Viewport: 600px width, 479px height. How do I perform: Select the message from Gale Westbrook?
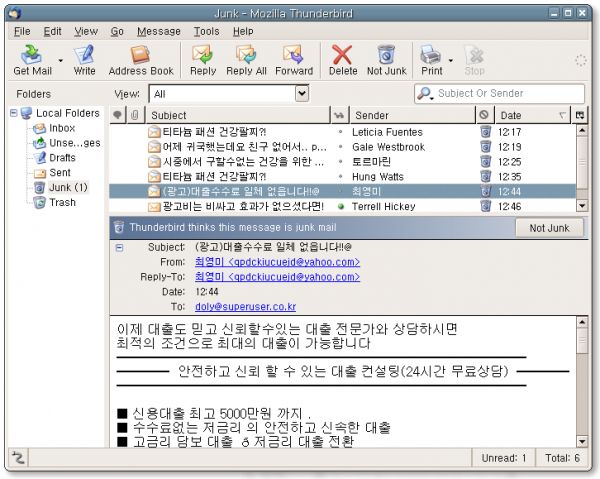[x=342, y=147]
